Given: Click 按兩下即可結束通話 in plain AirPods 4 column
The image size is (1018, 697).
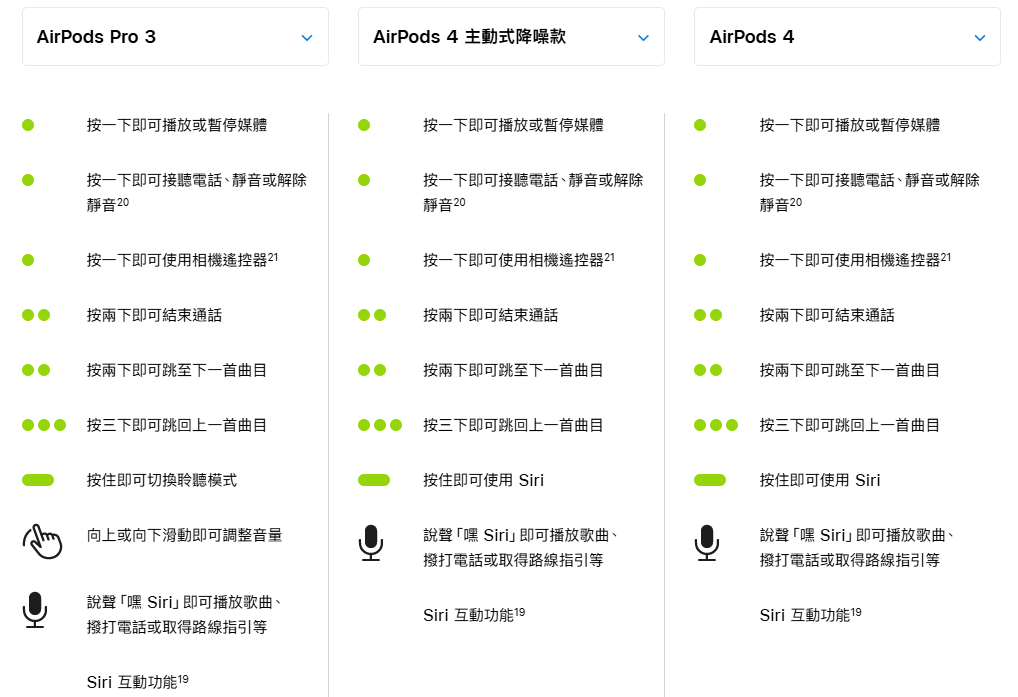Looking at the screenshot, I should [827, 315].
